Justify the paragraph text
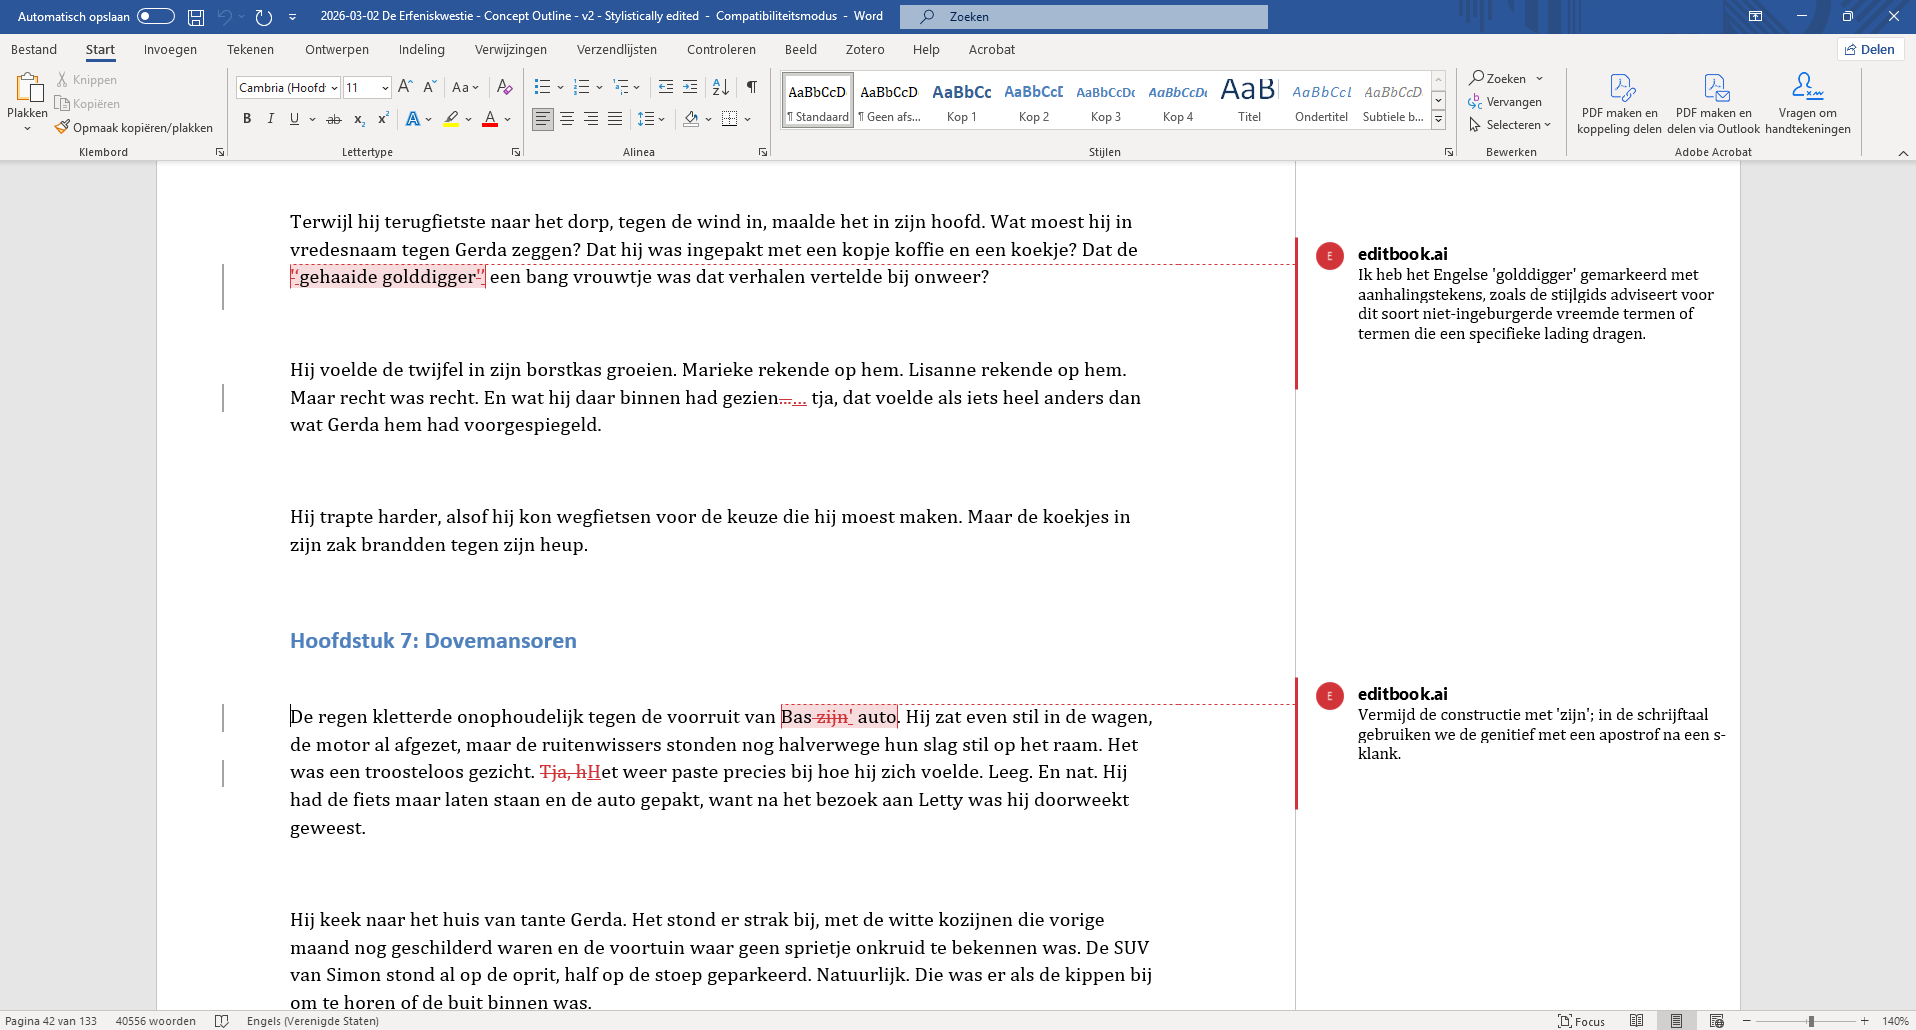The height and width of the screenshot is (1030, 1916). click(x=615, y=119)
